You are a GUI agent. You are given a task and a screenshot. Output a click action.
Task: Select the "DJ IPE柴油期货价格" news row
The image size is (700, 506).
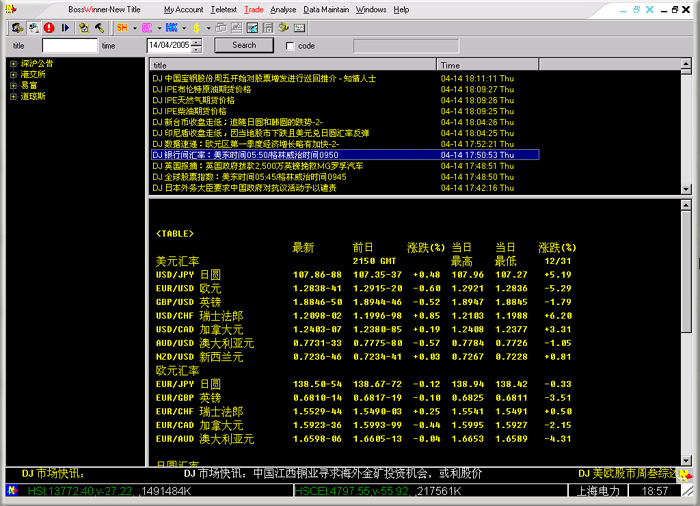click(344, 111)
